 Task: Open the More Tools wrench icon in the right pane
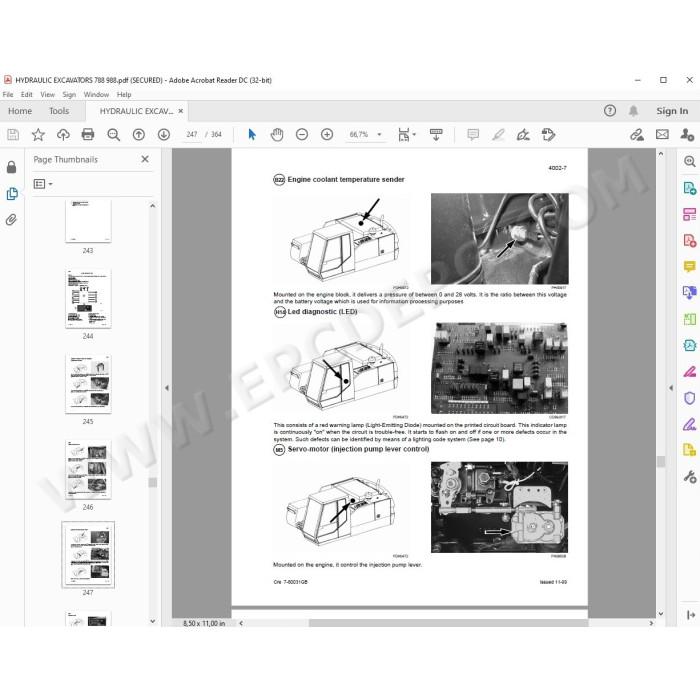(690, 477)
